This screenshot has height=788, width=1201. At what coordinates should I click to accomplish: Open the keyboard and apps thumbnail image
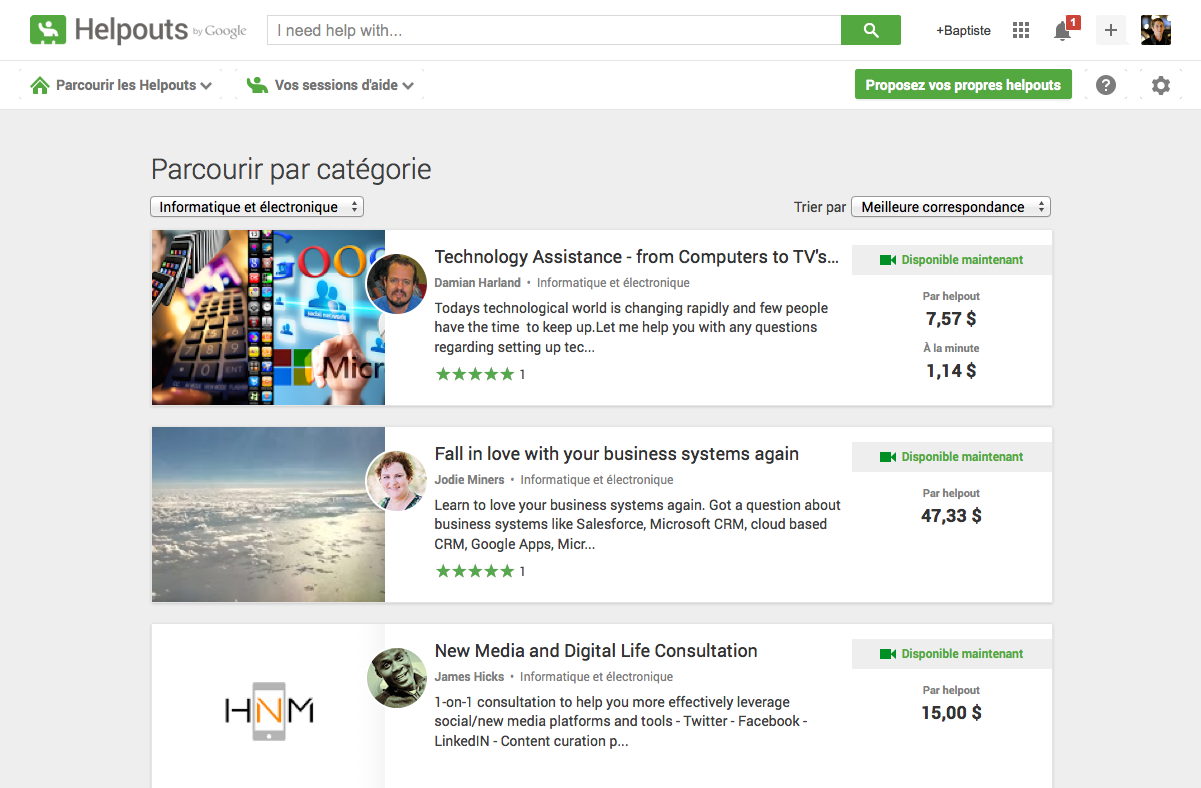tap(268, 318)
